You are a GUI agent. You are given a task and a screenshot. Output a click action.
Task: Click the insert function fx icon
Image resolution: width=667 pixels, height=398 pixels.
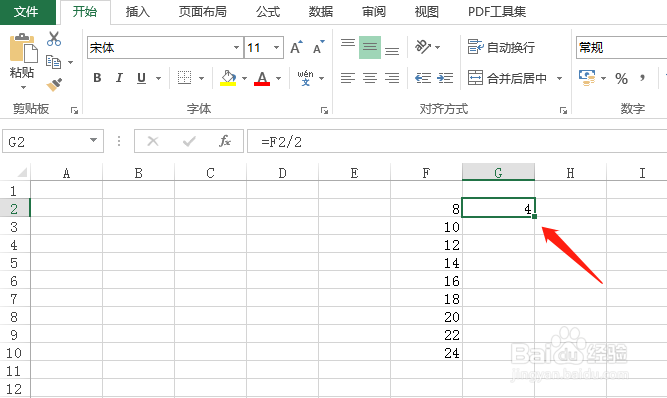(225, 141)
